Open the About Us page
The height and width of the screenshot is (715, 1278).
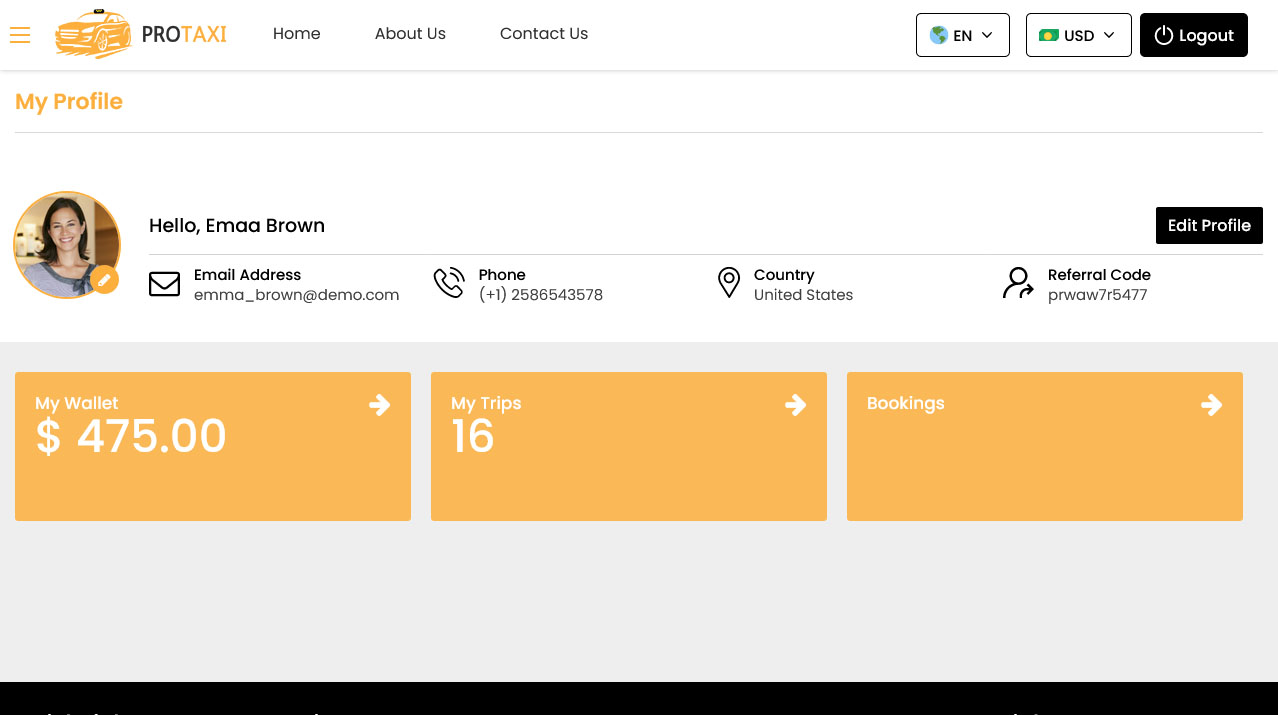coord(410,33)
